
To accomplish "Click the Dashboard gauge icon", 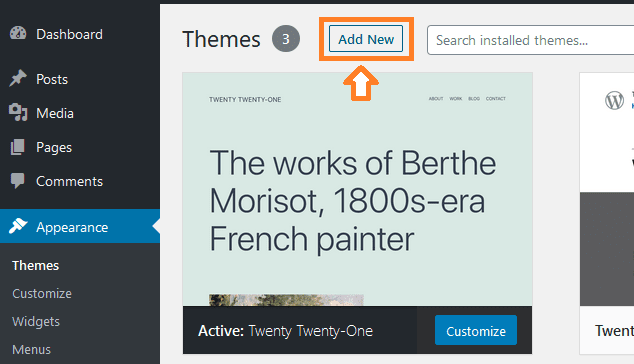I will pos(18,34).
